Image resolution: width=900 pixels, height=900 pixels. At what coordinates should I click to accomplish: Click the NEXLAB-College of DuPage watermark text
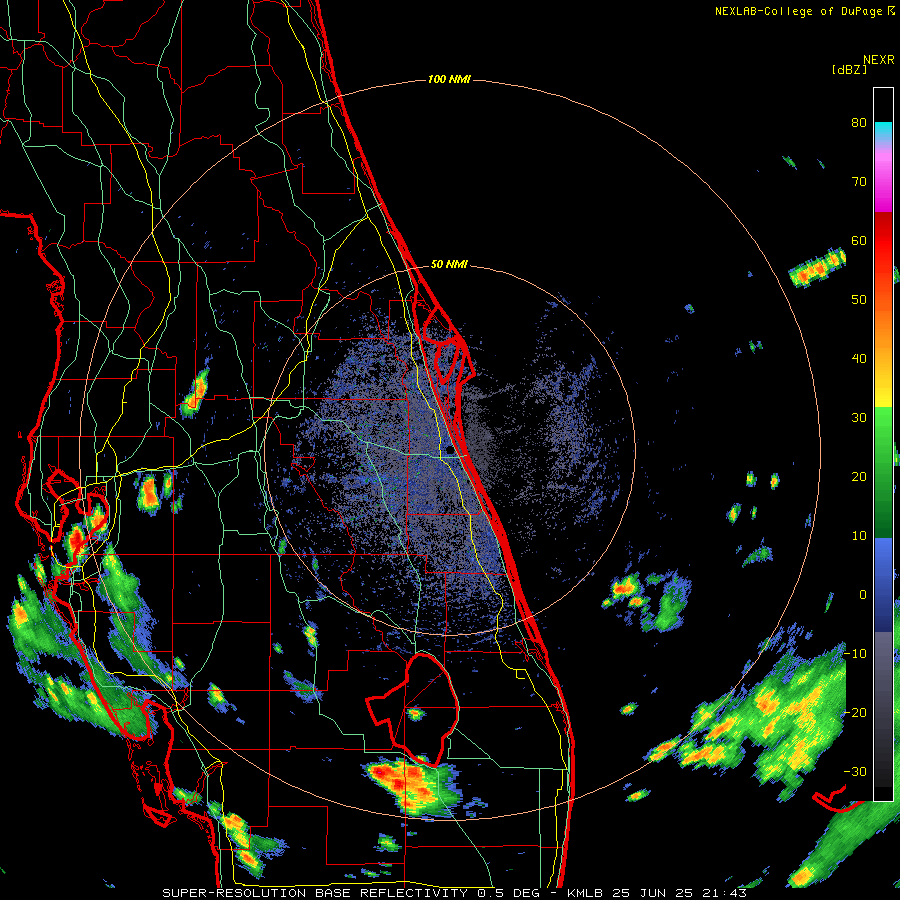(x=799, y=11)
